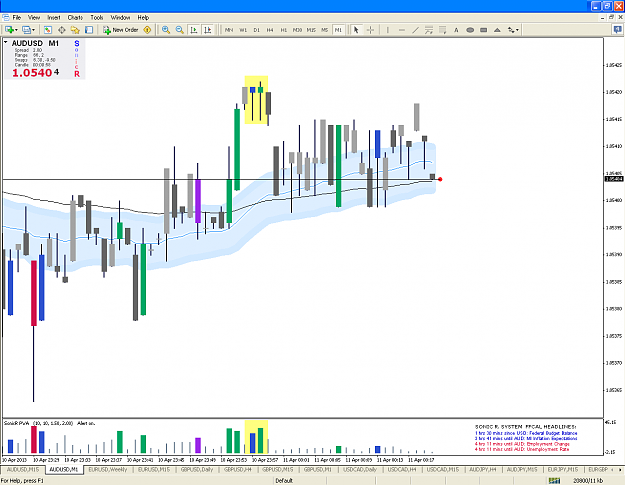Zoom in on the chart
The image size is (625, 485).
(166, 30)
